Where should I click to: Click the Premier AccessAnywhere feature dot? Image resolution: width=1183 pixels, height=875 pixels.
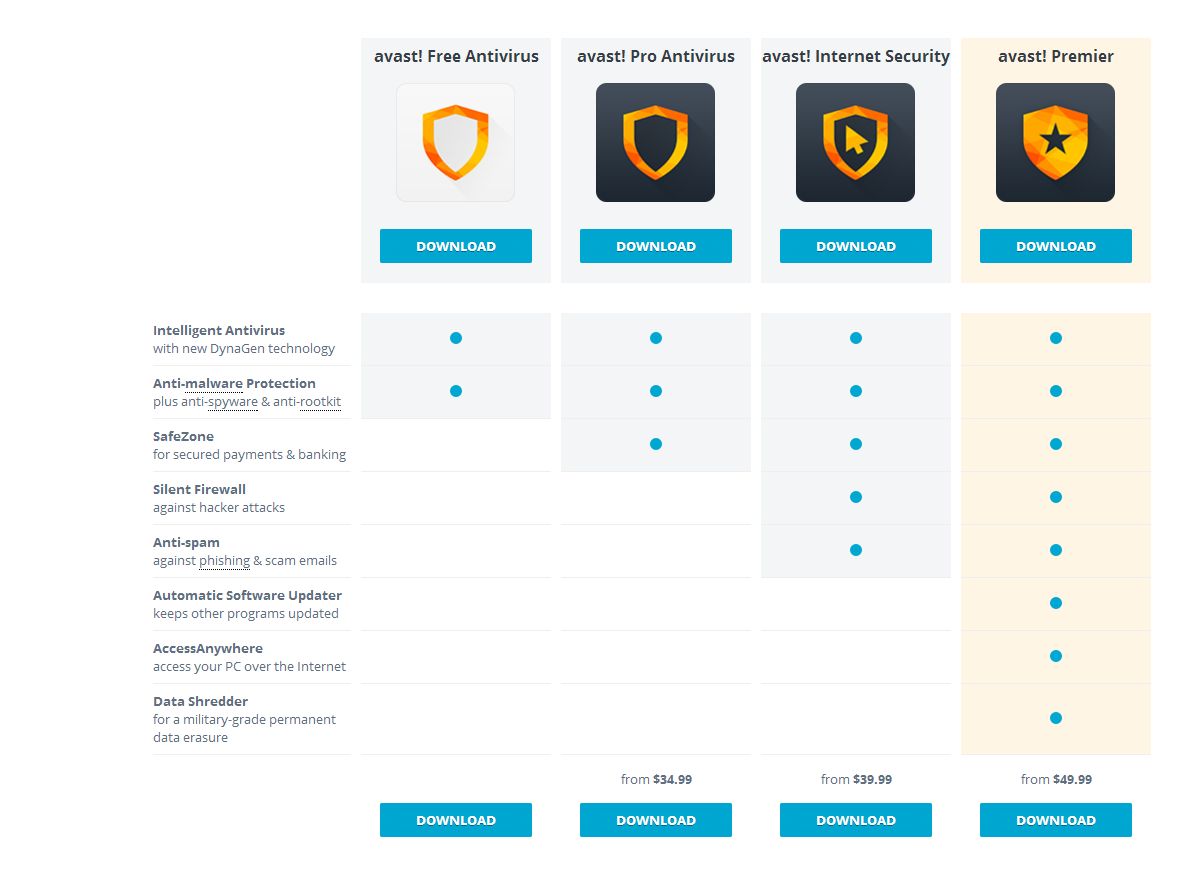pos(1056,656)
